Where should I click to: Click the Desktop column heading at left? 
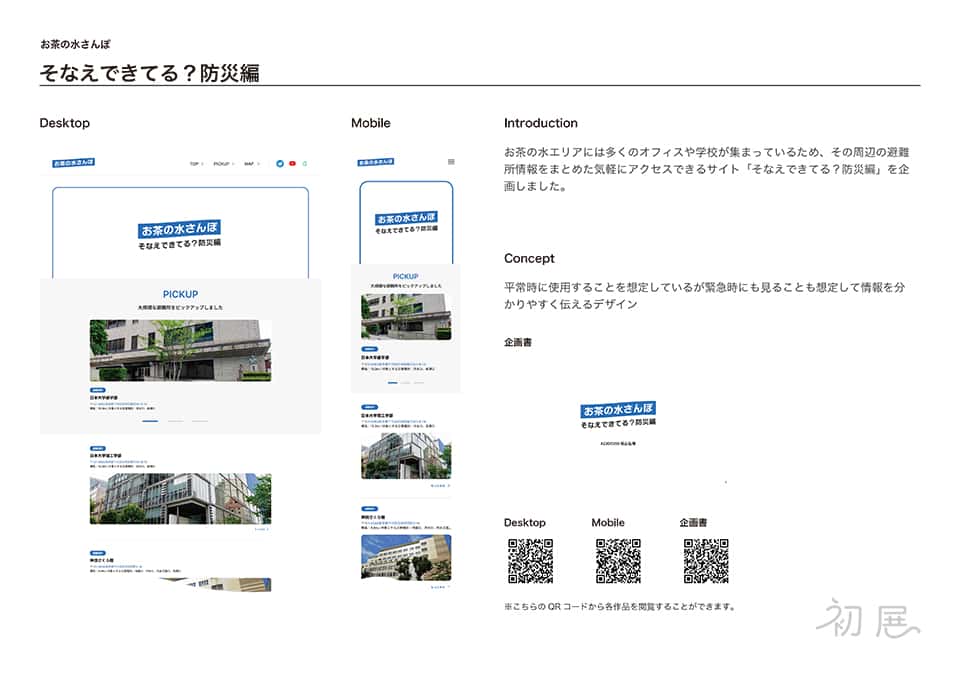[64, 123]
